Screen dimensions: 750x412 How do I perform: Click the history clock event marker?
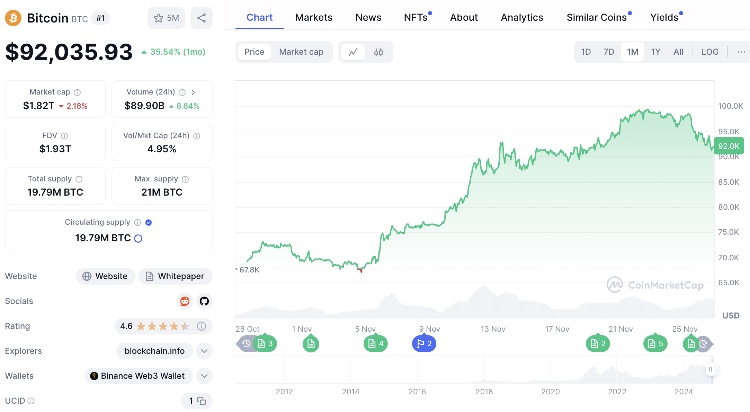(246, 344)
